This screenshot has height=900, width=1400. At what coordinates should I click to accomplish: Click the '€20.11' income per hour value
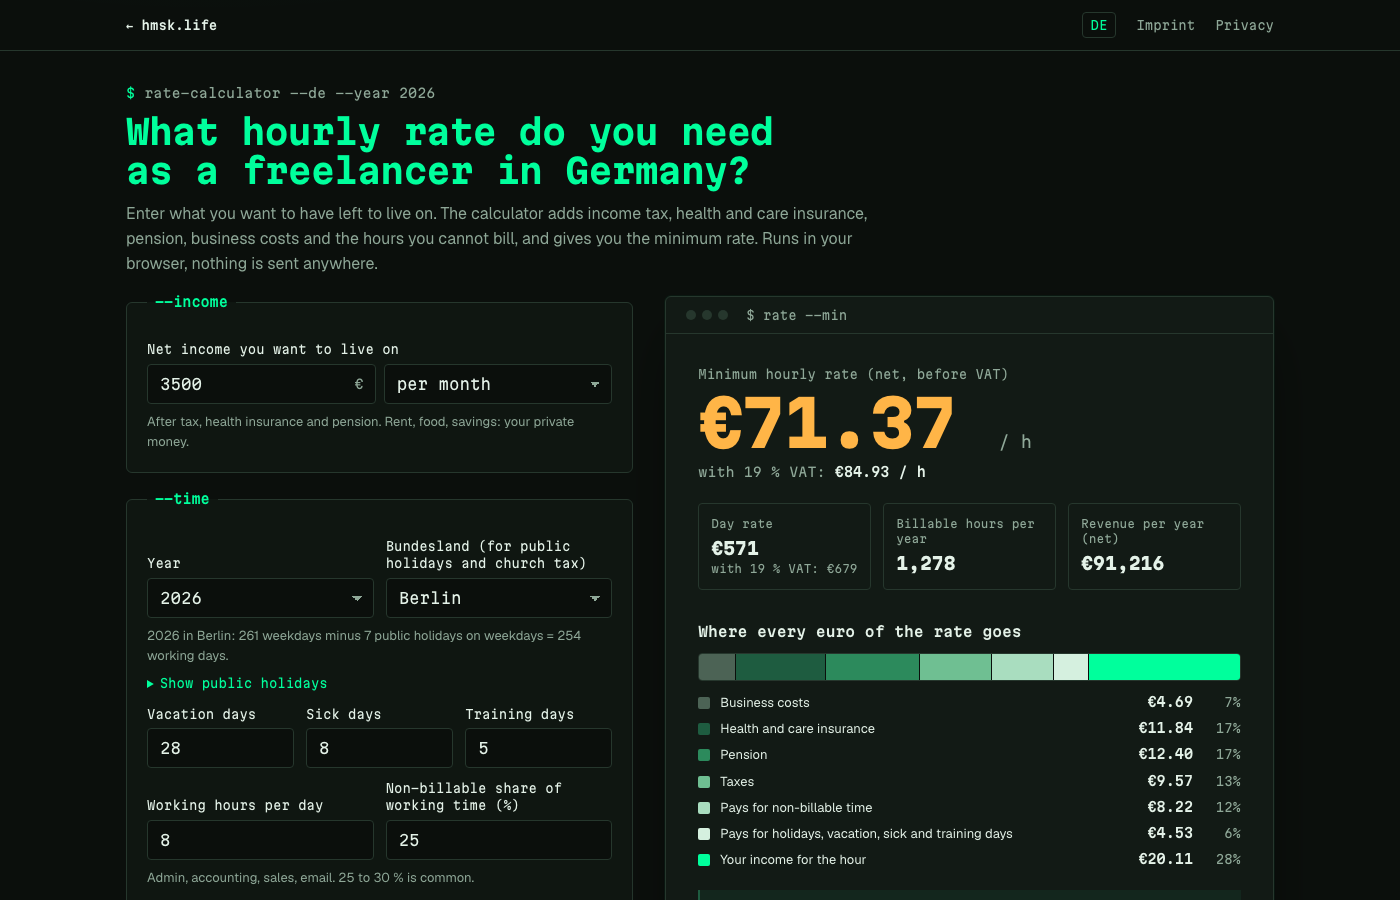[x=1166, y=859]
